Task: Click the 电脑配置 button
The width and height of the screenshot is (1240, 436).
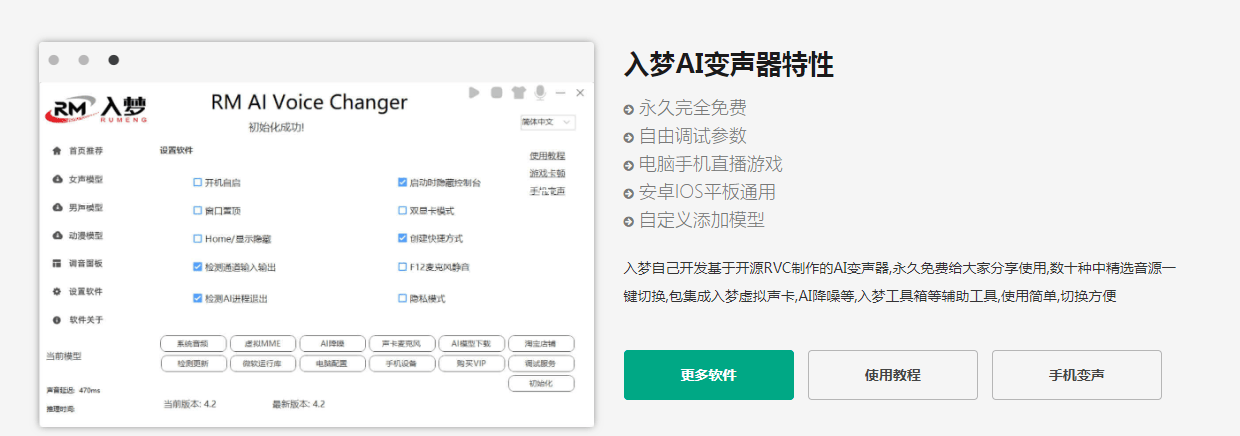Action: (x=332, y=364)
